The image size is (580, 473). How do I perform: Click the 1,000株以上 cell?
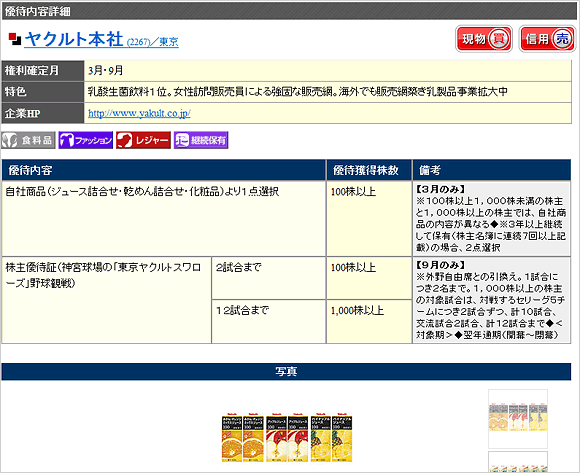coord(369,321)
